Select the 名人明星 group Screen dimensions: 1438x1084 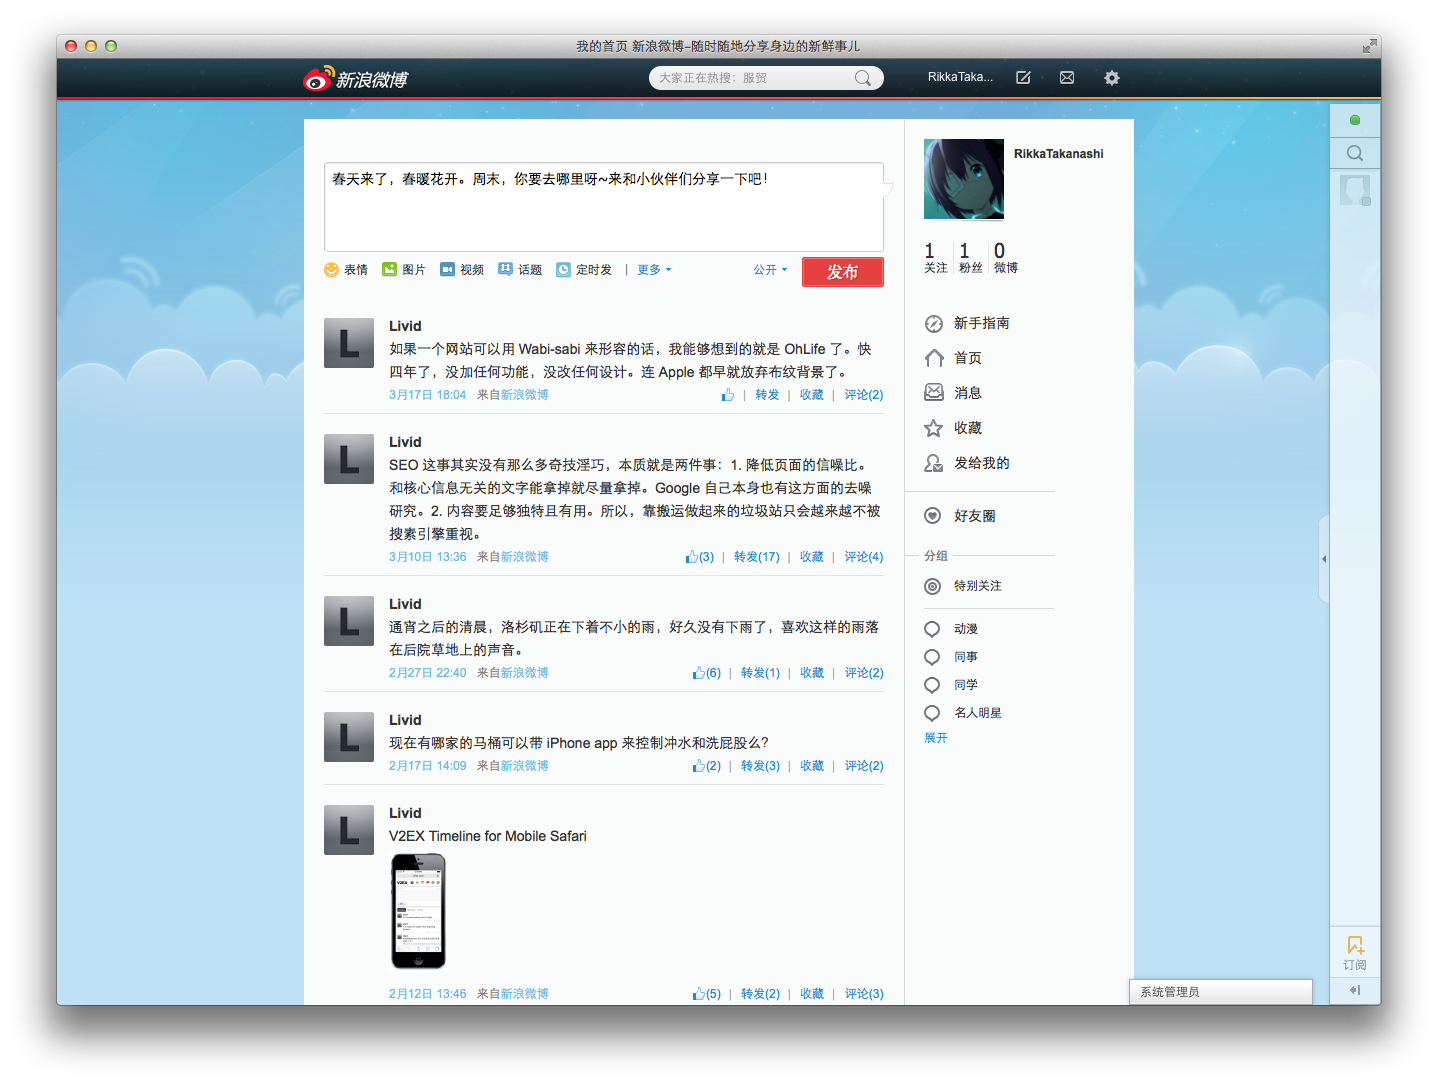click(963, 713)
